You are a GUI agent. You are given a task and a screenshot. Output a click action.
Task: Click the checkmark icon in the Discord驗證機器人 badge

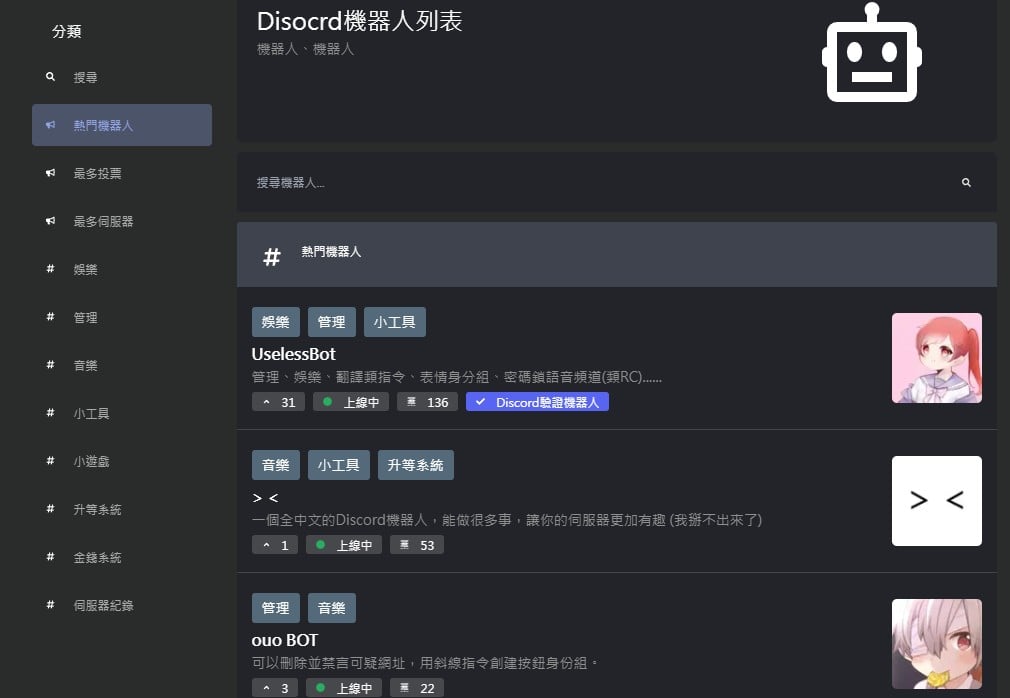point(480,401)
